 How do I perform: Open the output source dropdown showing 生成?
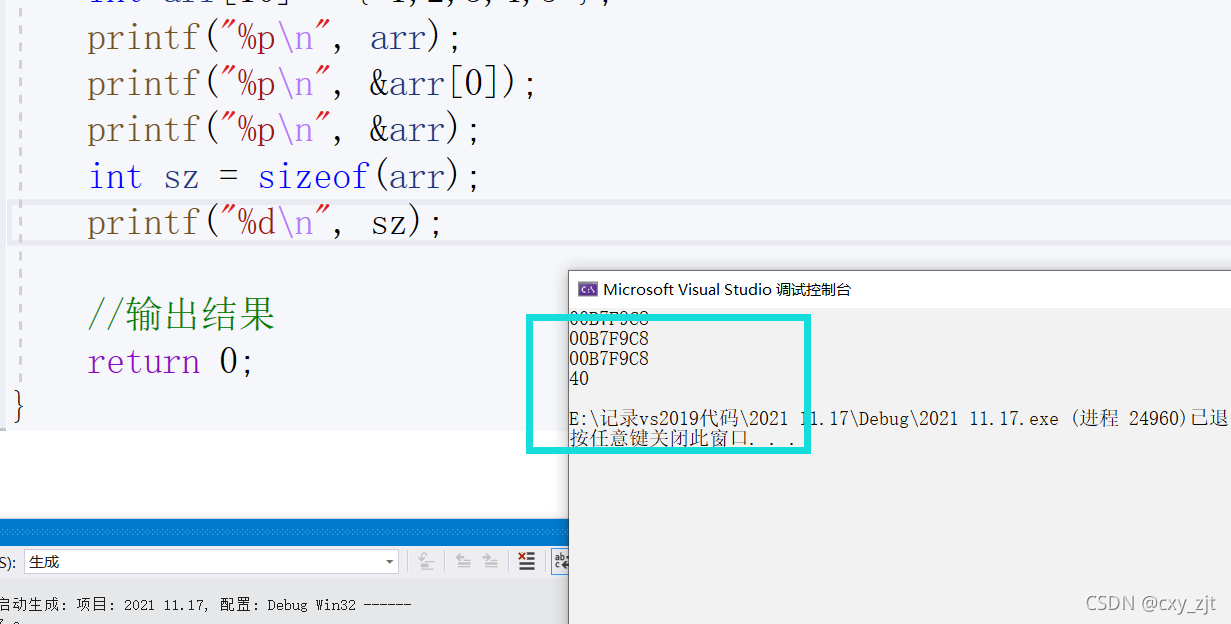(x=211, y=562)
